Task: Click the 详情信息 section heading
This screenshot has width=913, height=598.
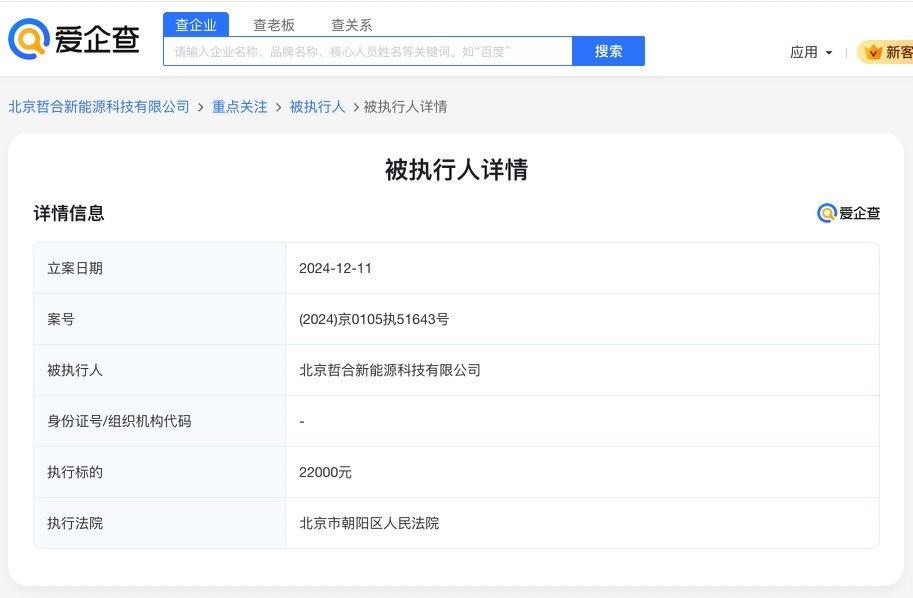Action: tap(69, 213)
